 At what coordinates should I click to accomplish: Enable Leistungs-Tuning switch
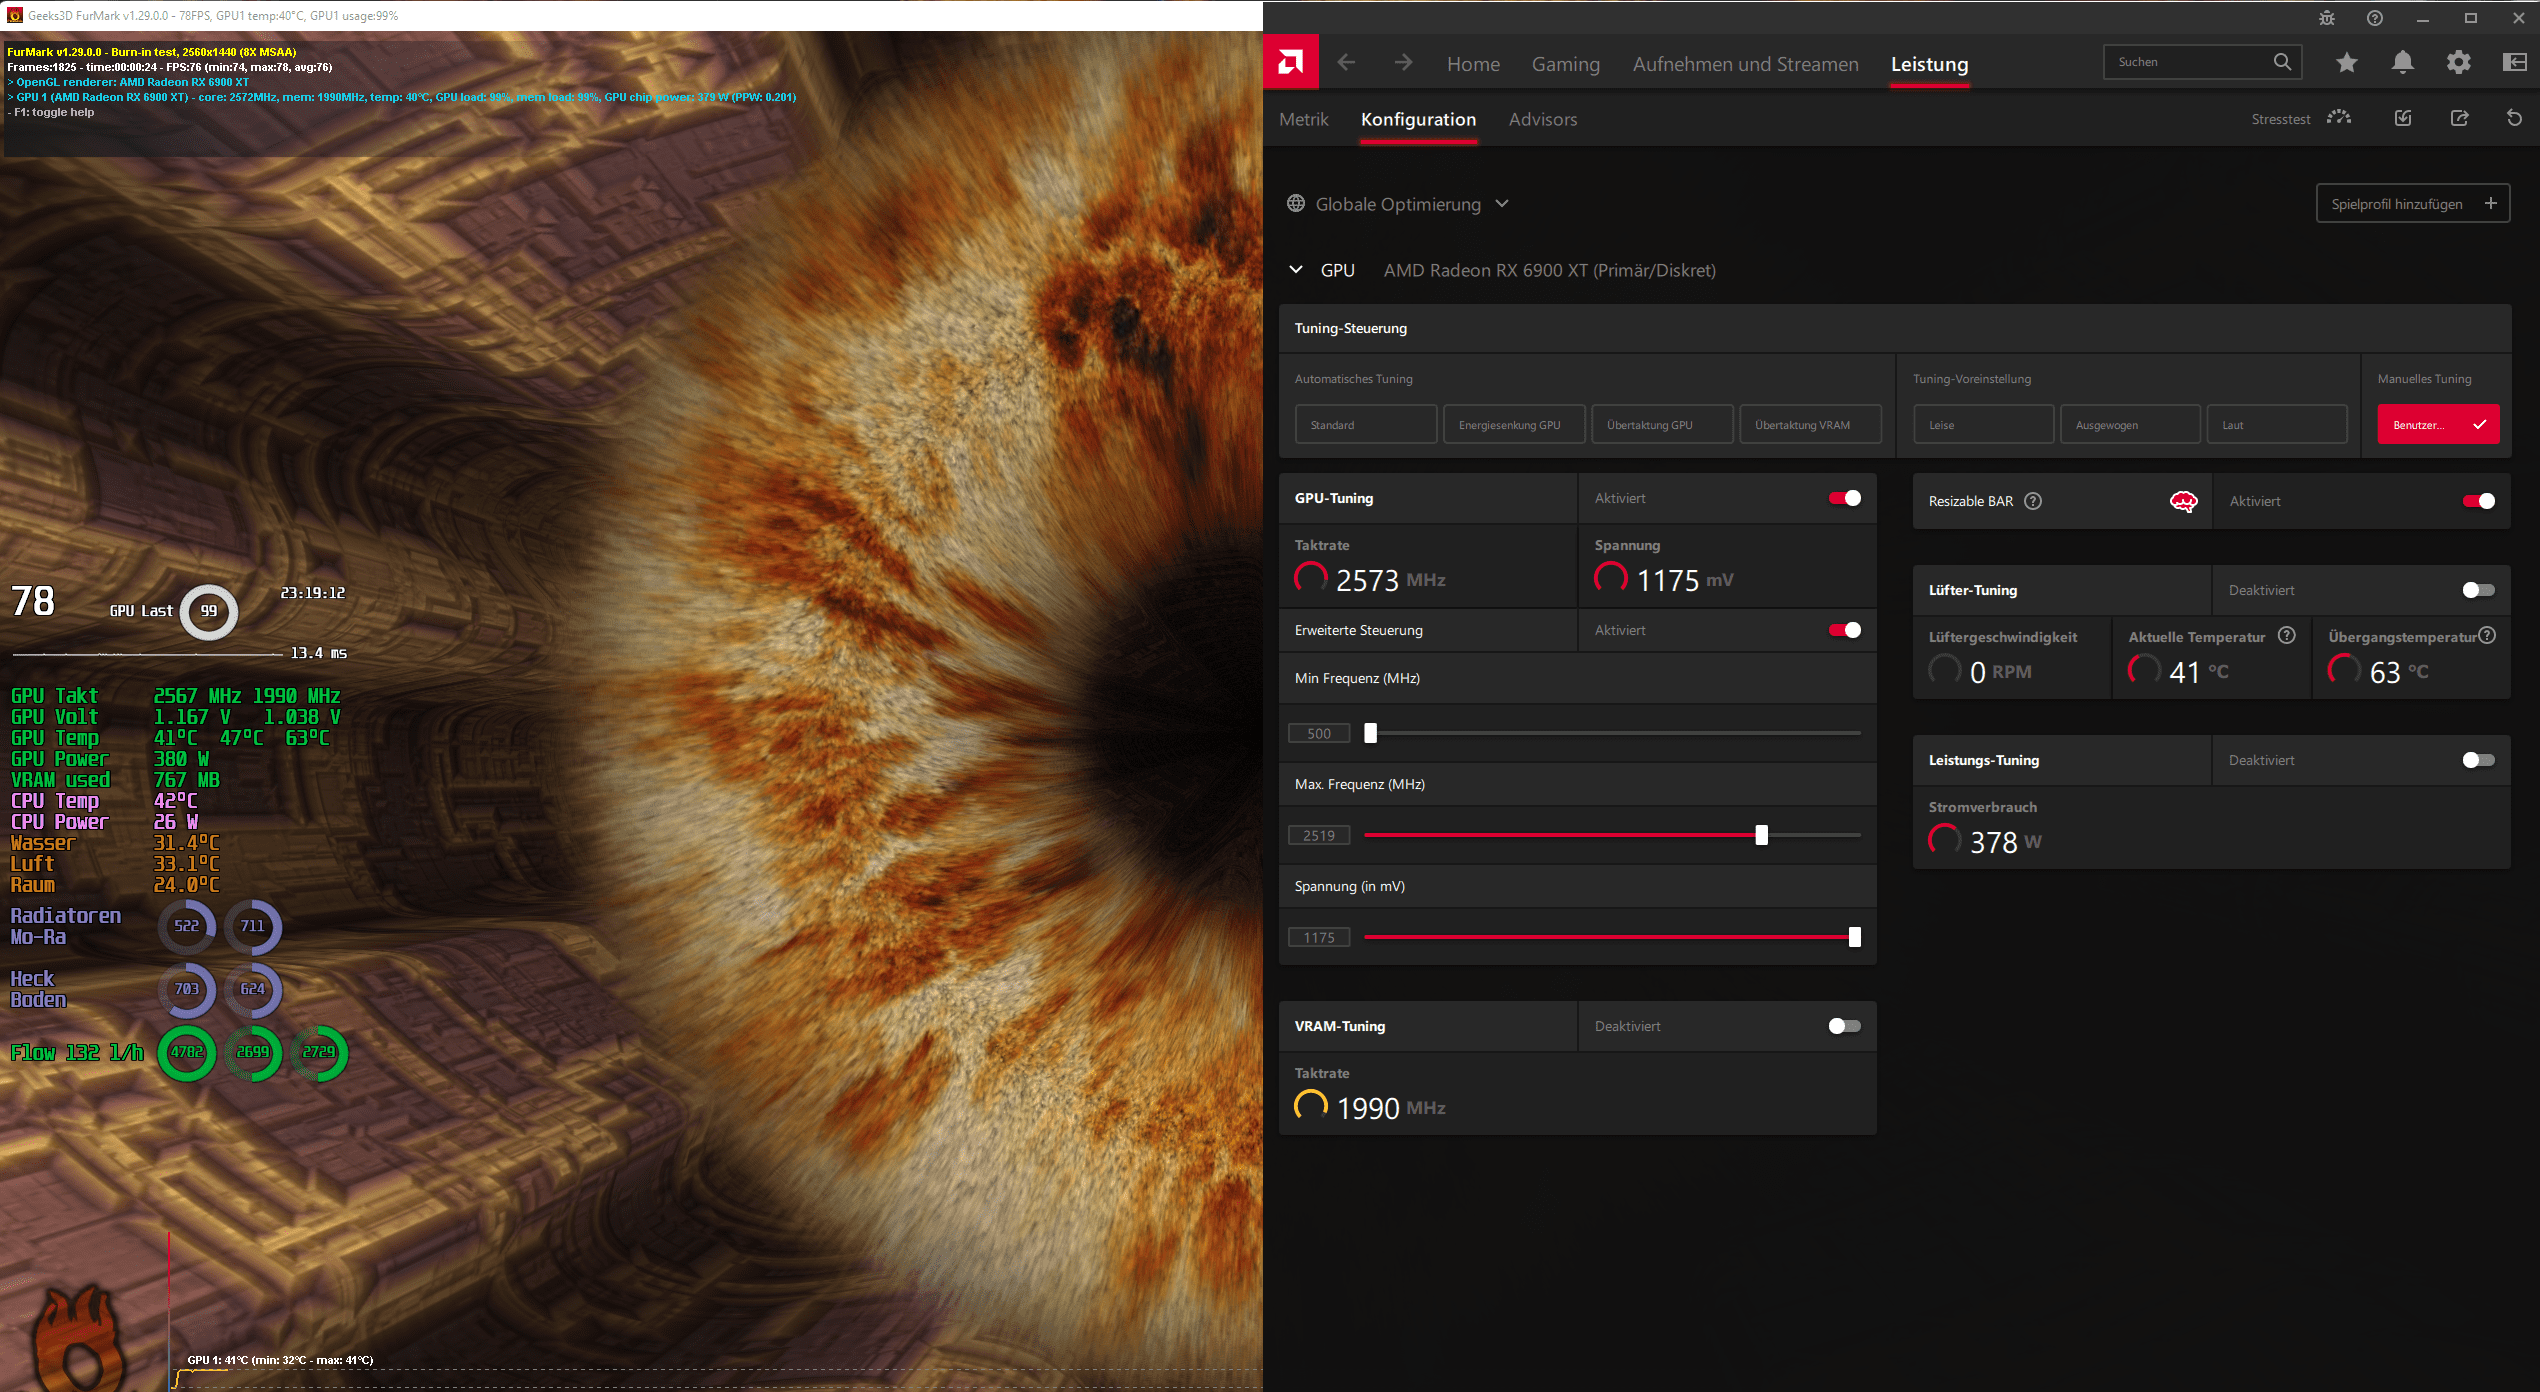pyautogui.click(x=2479, y=760)
